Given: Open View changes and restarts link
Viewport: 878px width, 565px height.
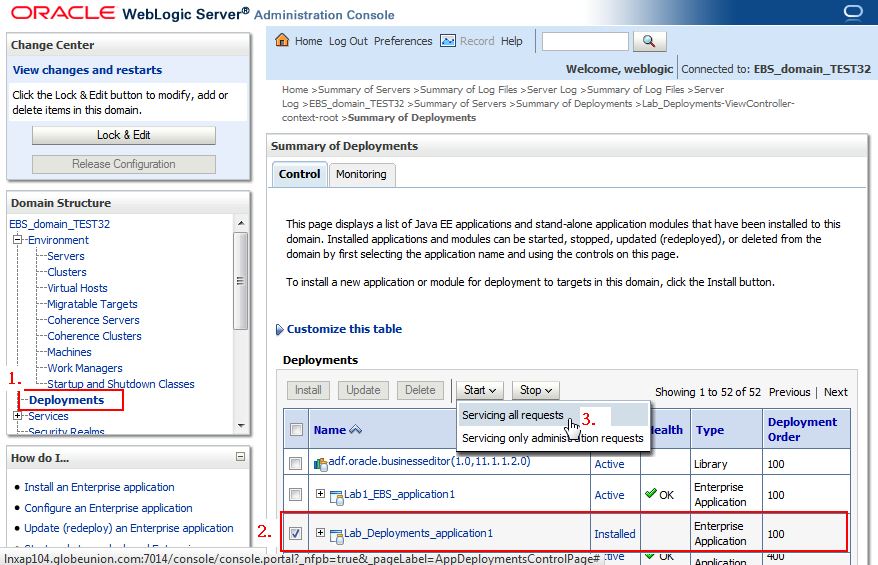Looking at the screenshot, I should 87,70.
